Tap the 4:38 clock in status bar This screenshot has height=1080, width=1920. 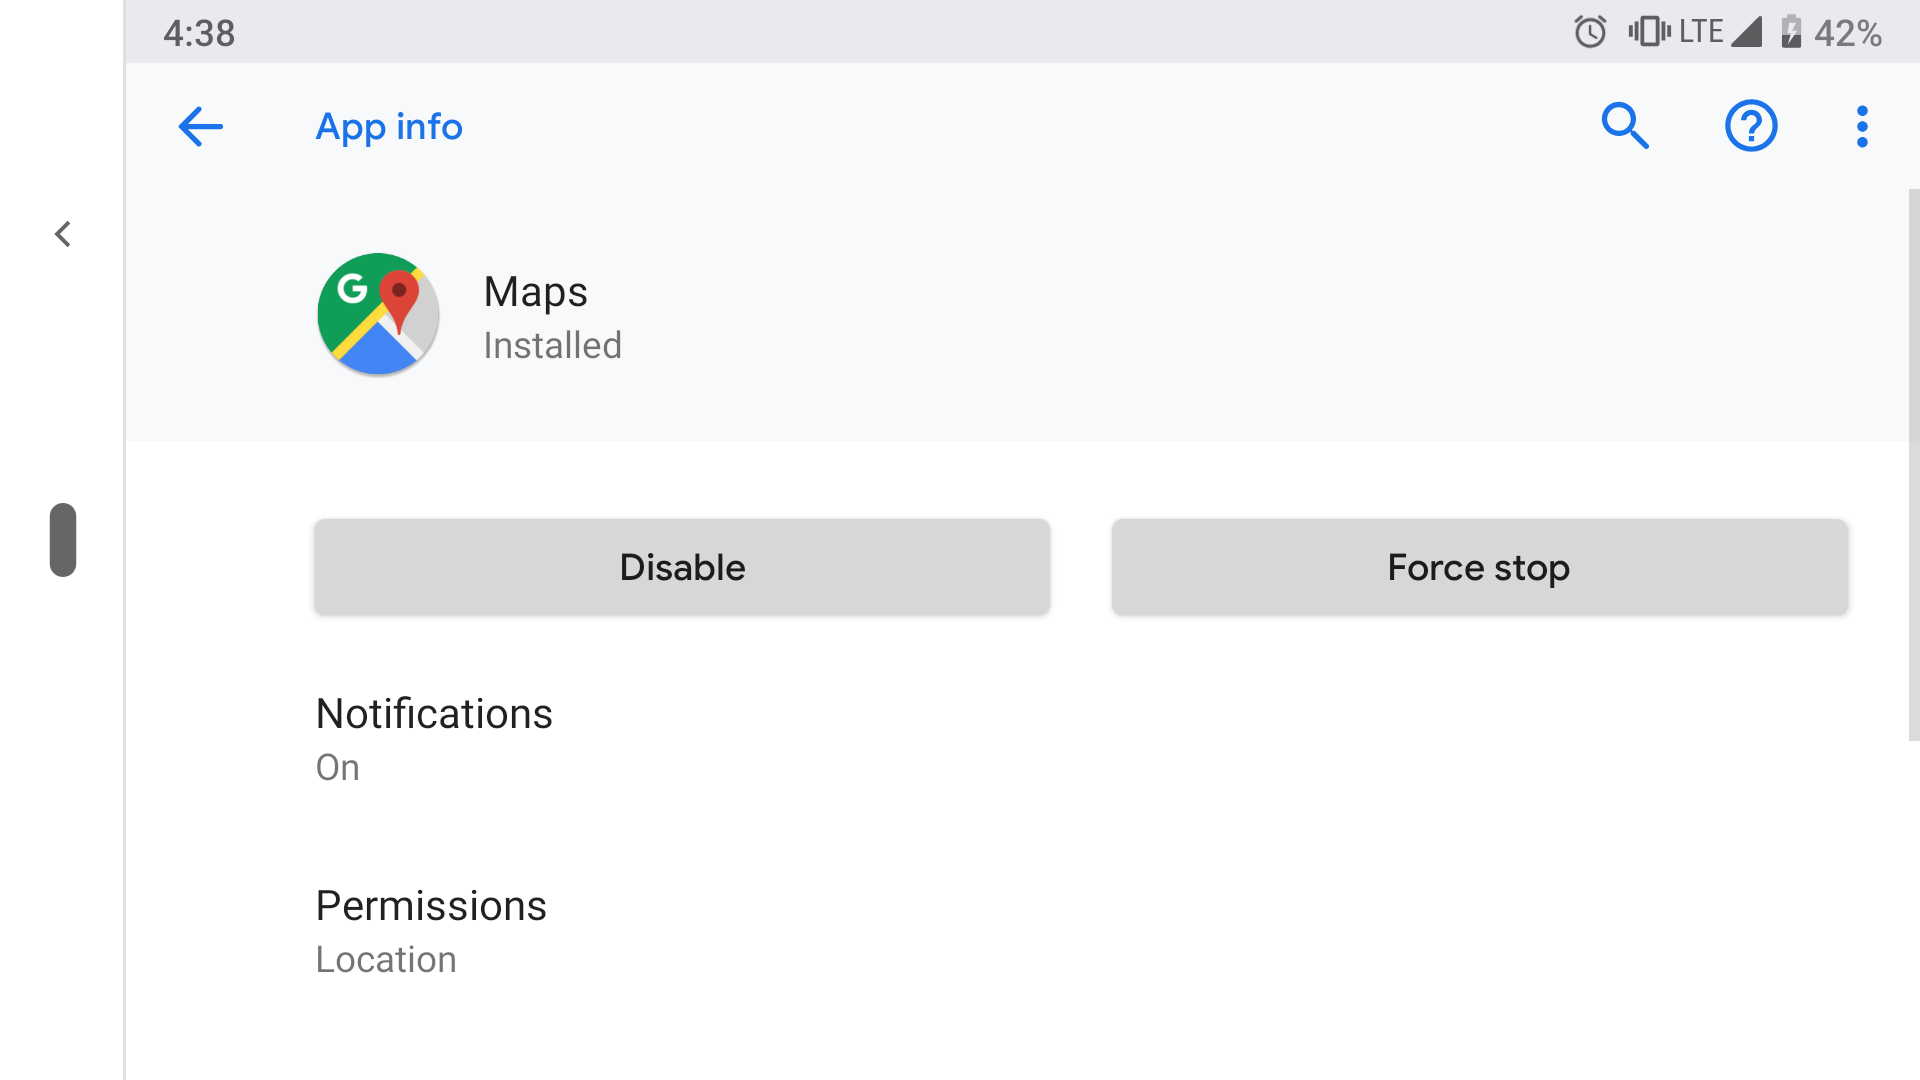pyautogui.click(x=199, y=33)
